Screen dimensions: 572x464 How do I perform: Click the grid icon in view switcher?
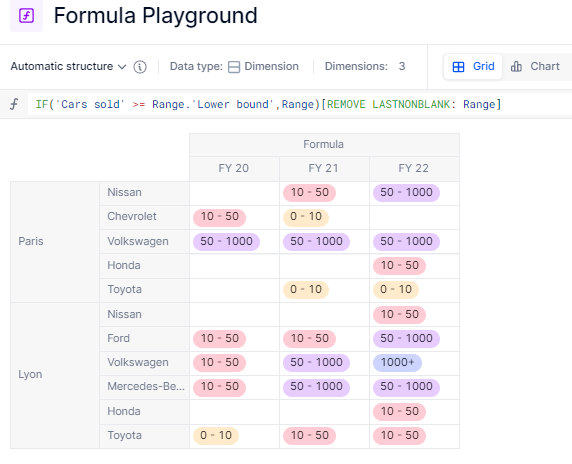[458, 67]
